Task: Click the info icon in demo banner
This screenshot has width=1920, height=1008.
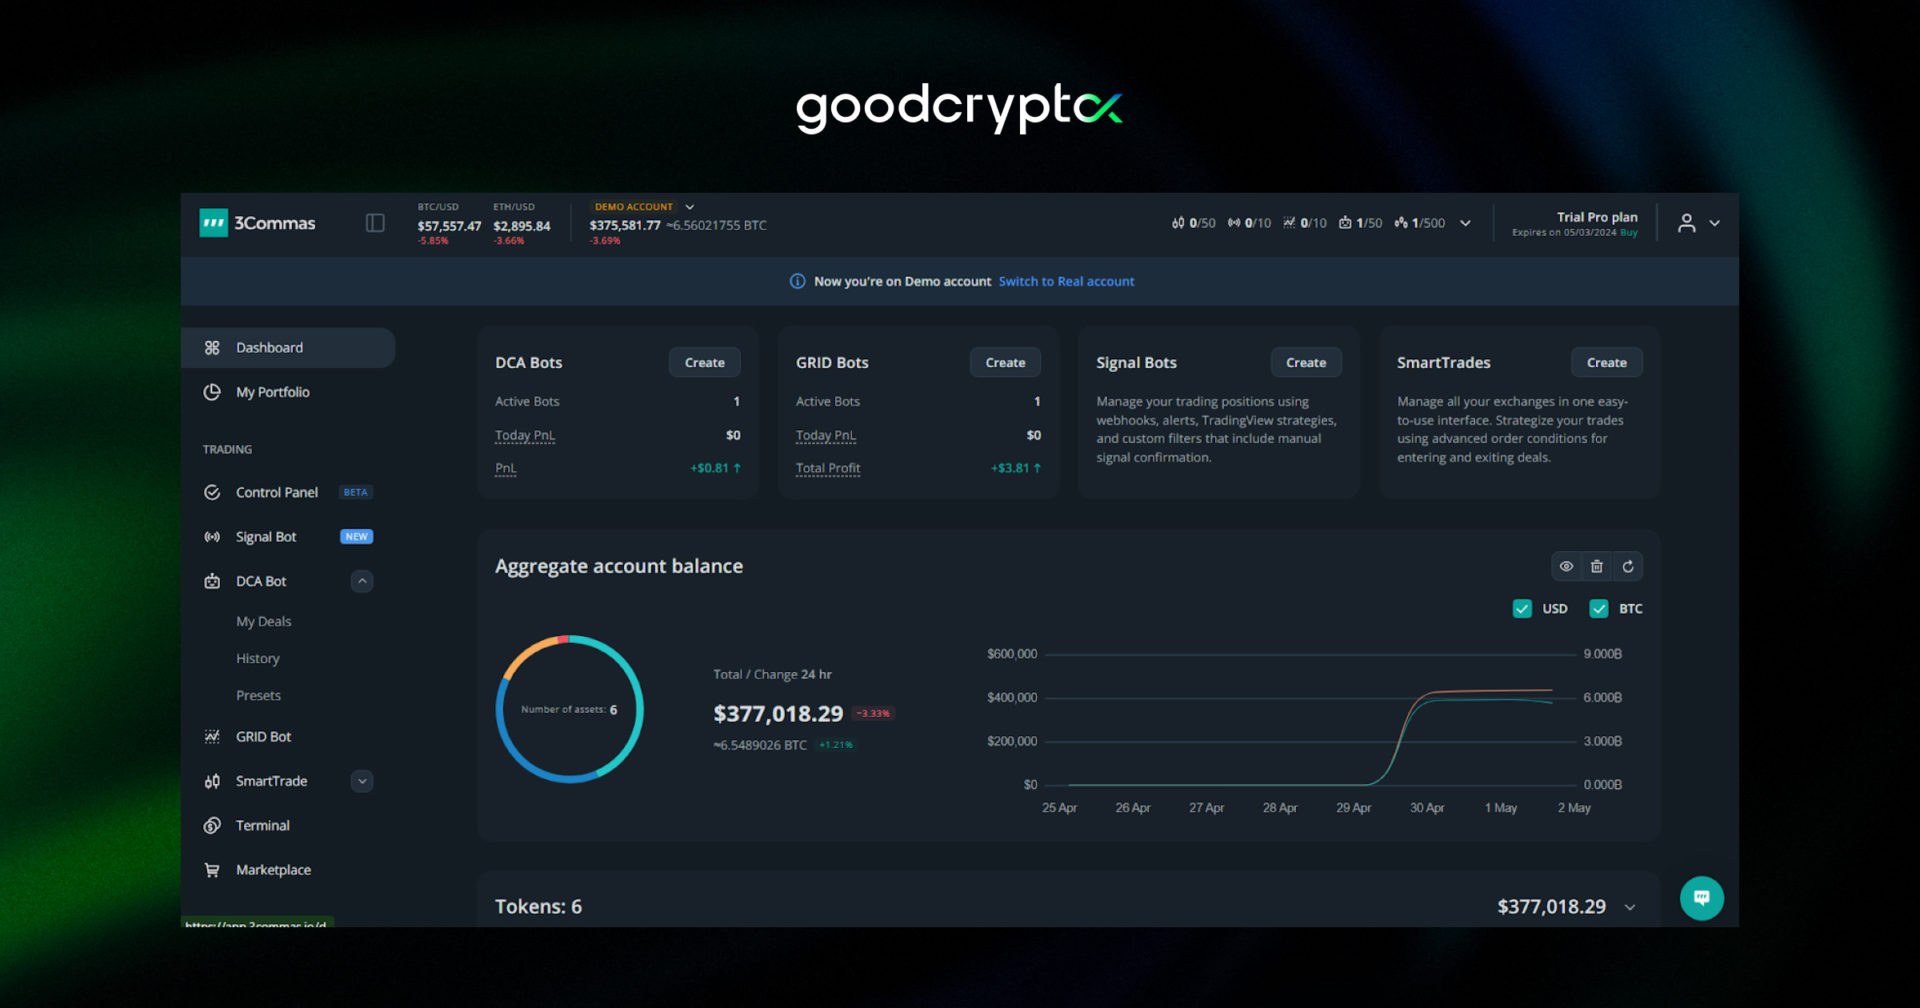Action: pyautogui.click(x=797, y=282)
